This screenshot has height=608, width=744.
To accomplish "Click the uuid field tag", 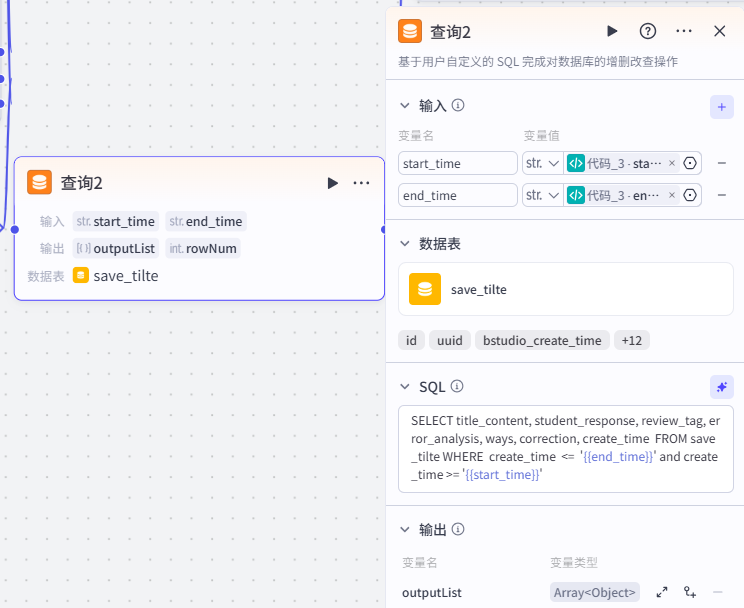I will pos(450,340).
